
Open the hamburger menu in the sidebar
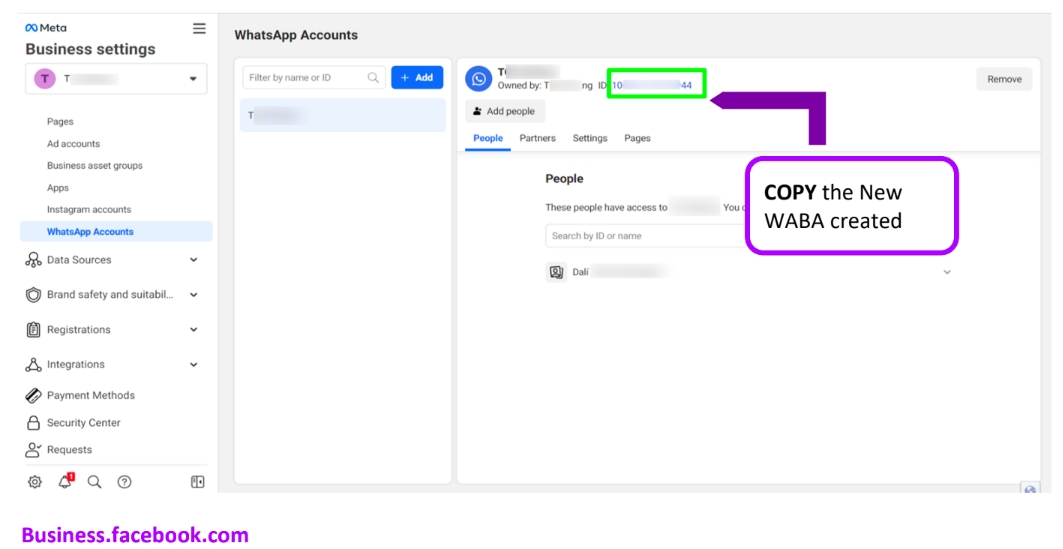[x=199, y=28]
